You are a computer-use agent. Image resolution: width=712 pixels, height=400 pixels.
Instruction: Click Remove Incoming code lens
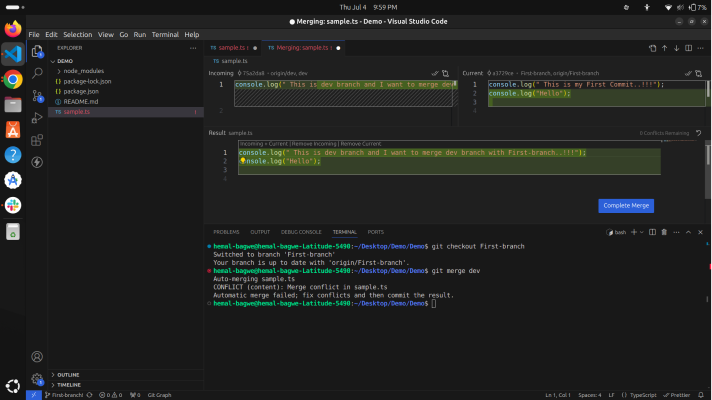[x=314, y=144]
